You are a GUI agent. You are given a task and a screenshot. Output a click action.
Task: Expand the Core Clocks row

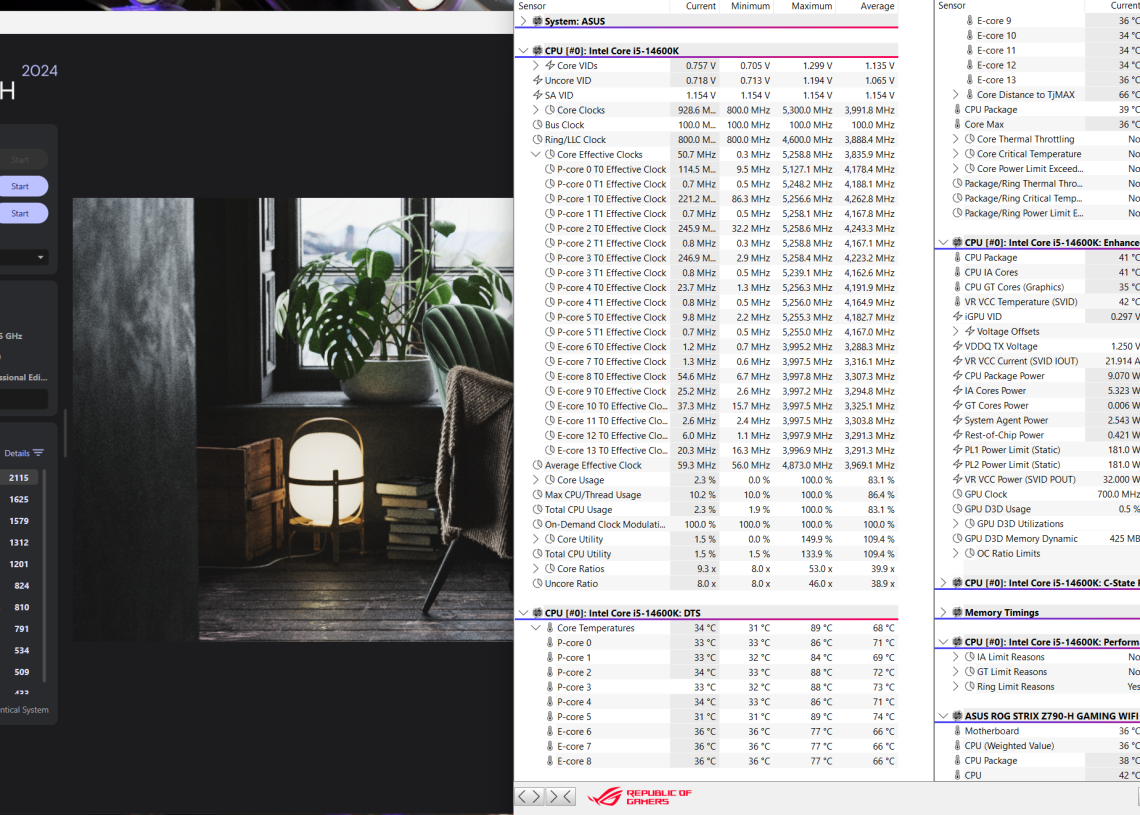pos(536,110)
